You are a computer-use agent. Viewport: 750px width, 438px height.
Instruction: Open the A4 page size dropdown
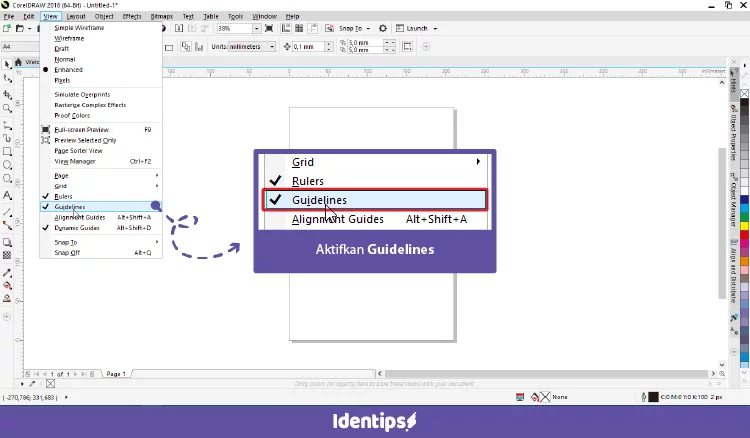coord(20,47)
